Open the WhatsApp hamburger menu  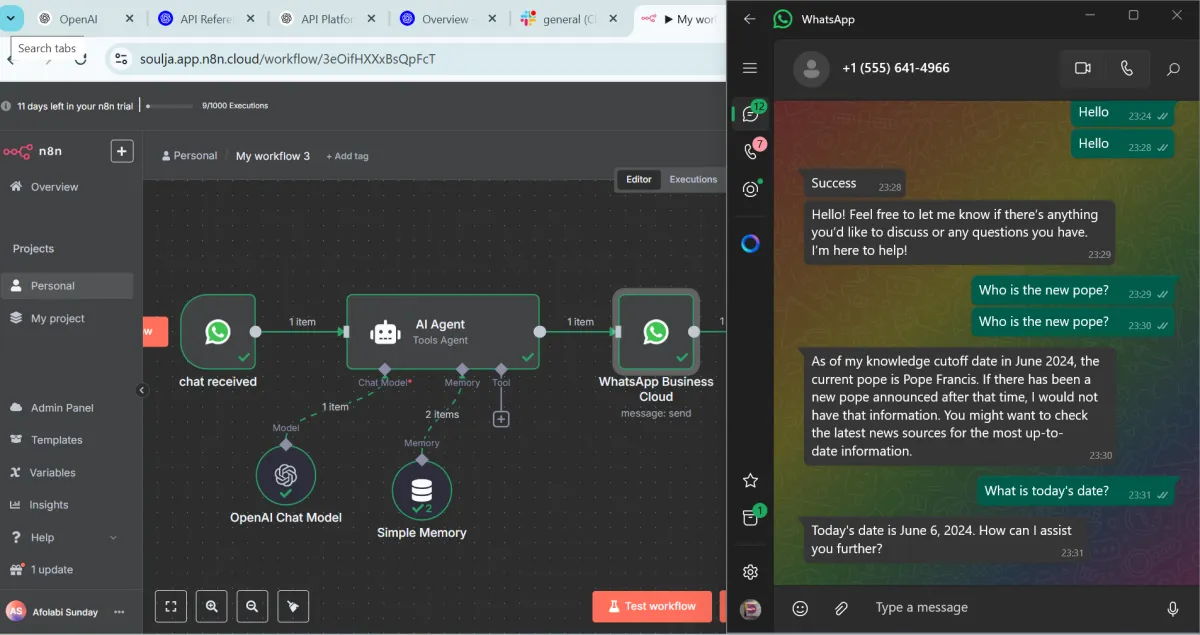(750, 68)
